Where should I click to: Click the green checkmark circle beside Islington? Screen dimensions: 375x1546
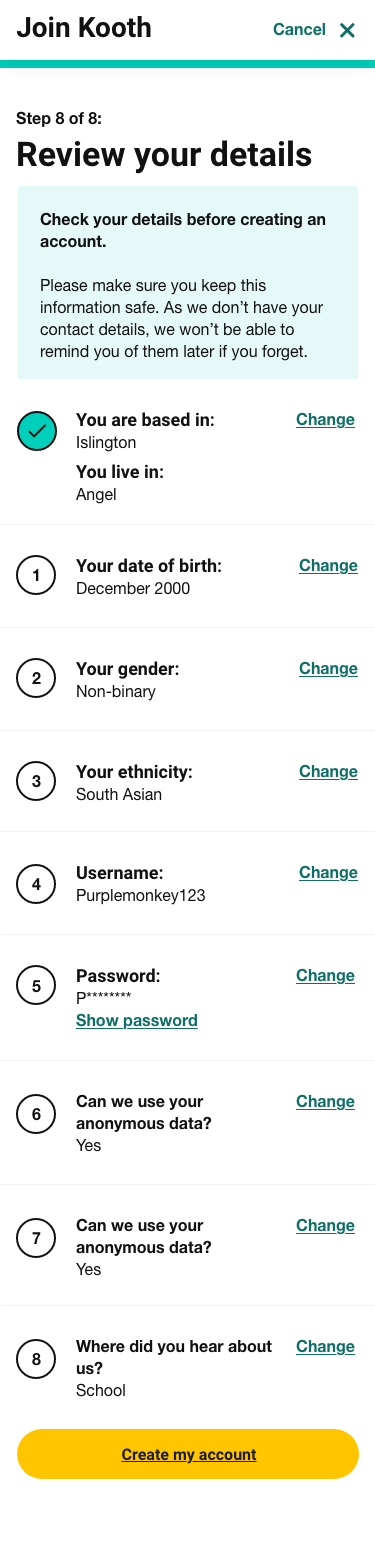point(37,431)
